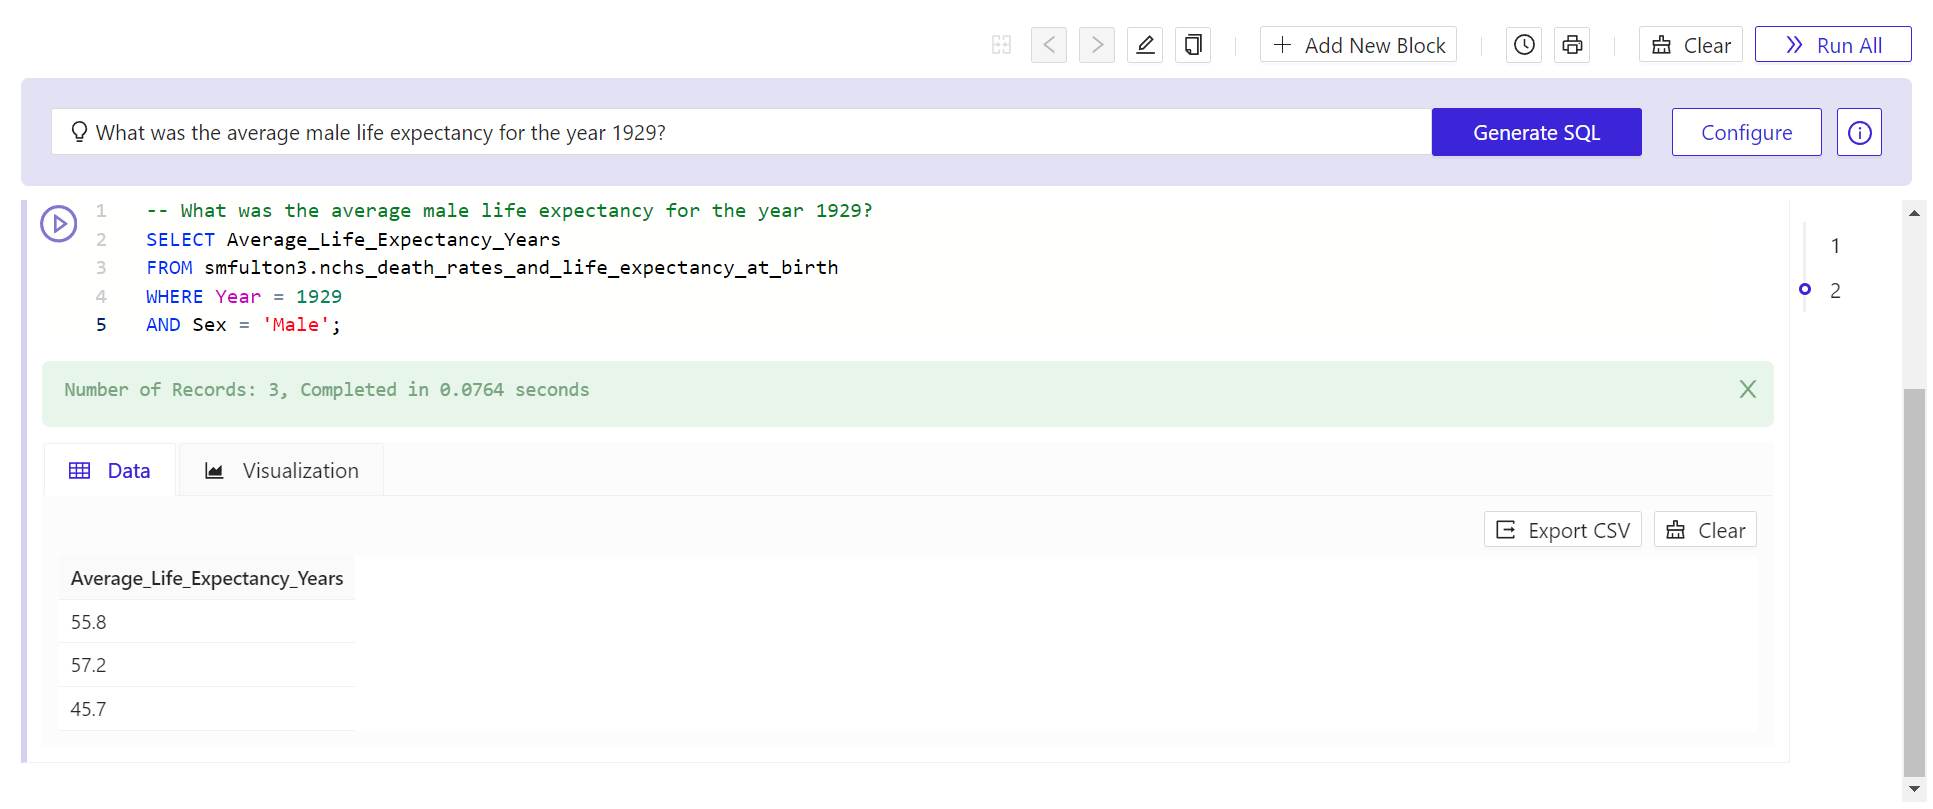This screenshot has height=809, width=1933.
Task: Run the SQL block with the play icon
Action: point(58,223)
